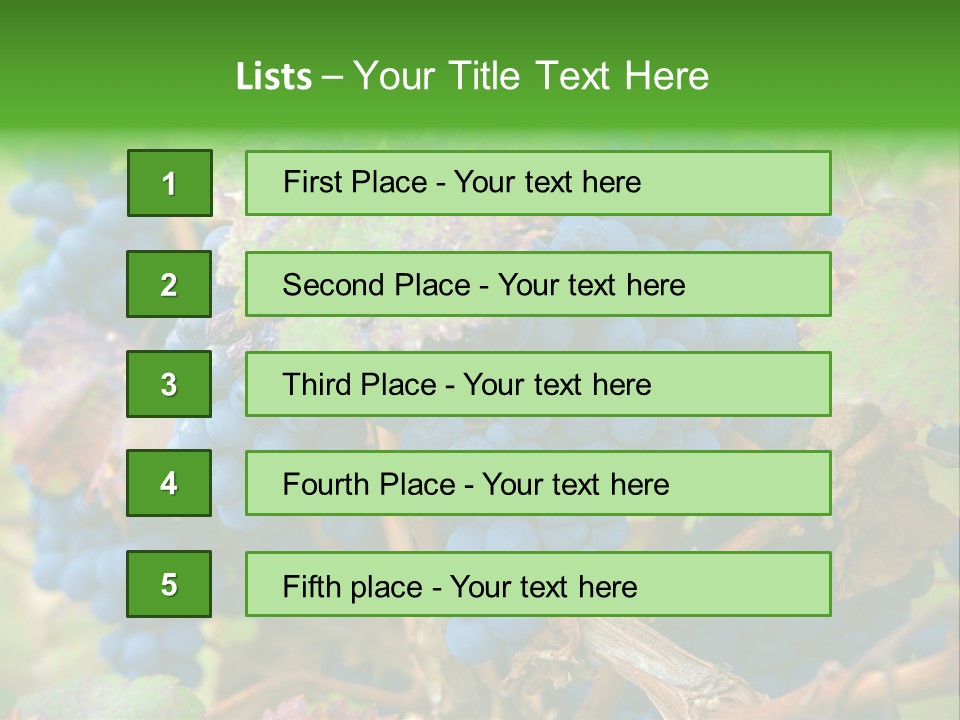Image resolution: width=960 pixels, height=720 pixels.
Task: Click the number 3 green box
Action: (169, 384)
